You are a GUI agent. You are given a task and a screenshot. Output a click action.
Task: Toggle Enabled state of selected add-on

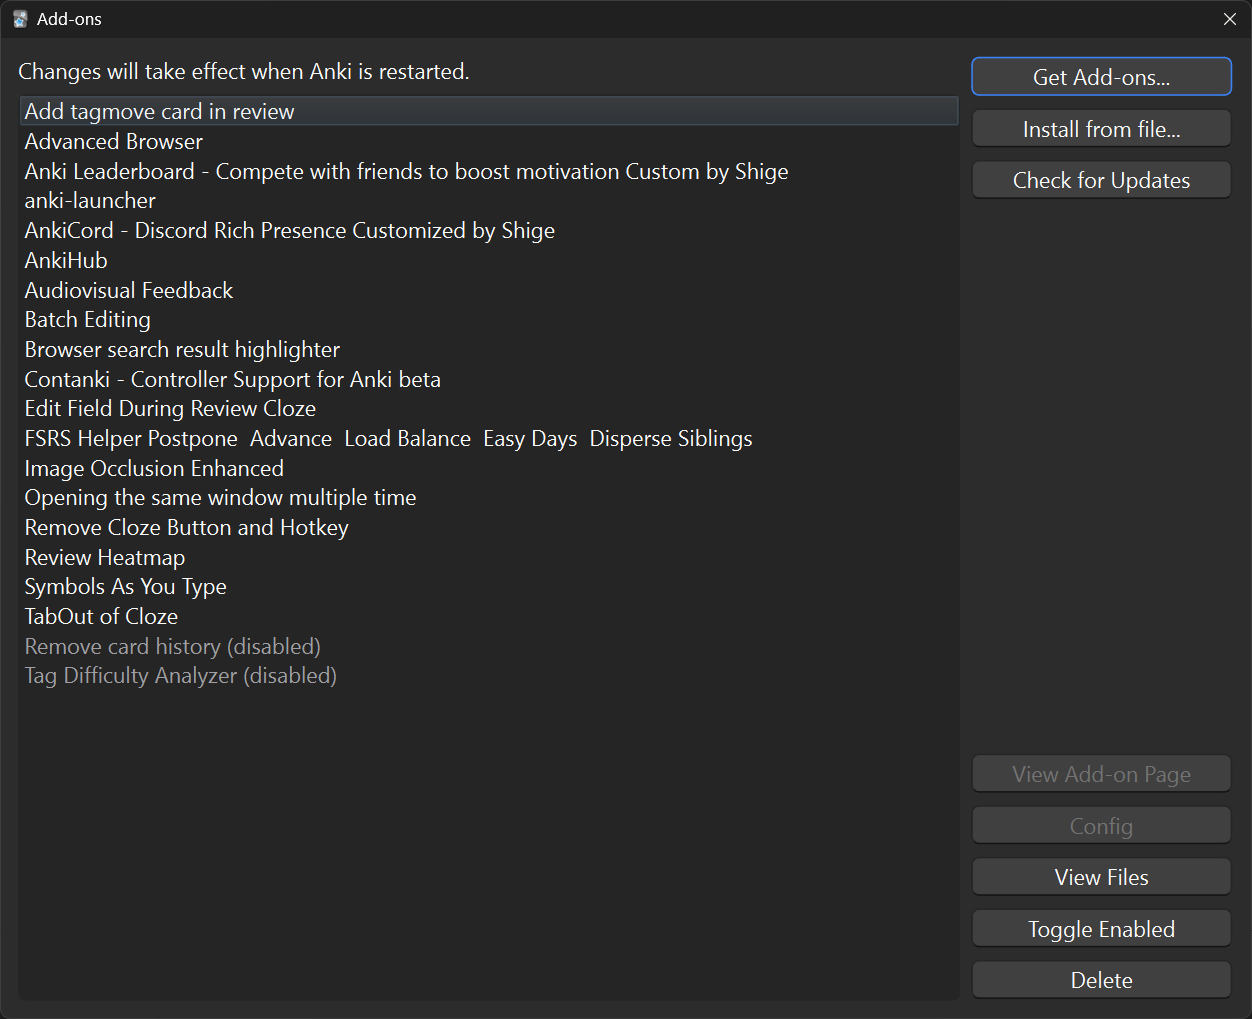point(1101,929)
